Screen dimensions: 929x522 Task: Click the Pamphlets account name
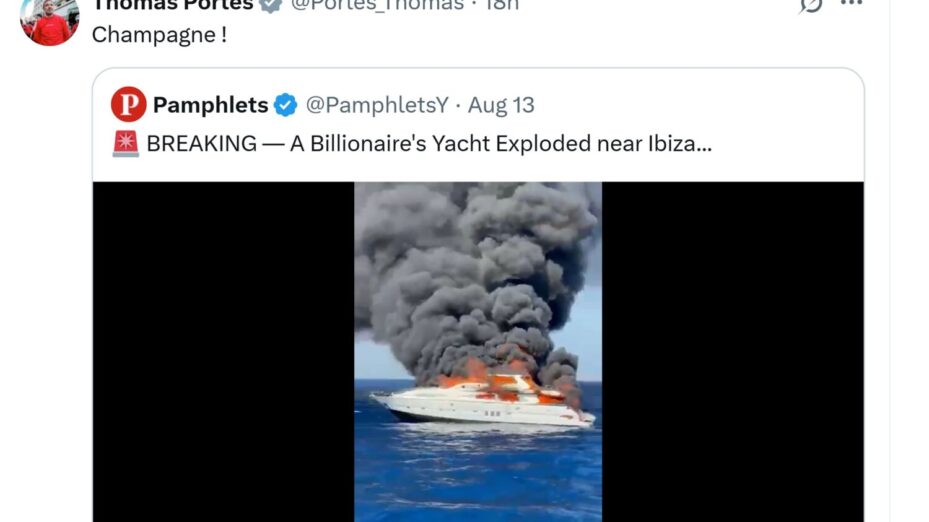pos(210,105)
